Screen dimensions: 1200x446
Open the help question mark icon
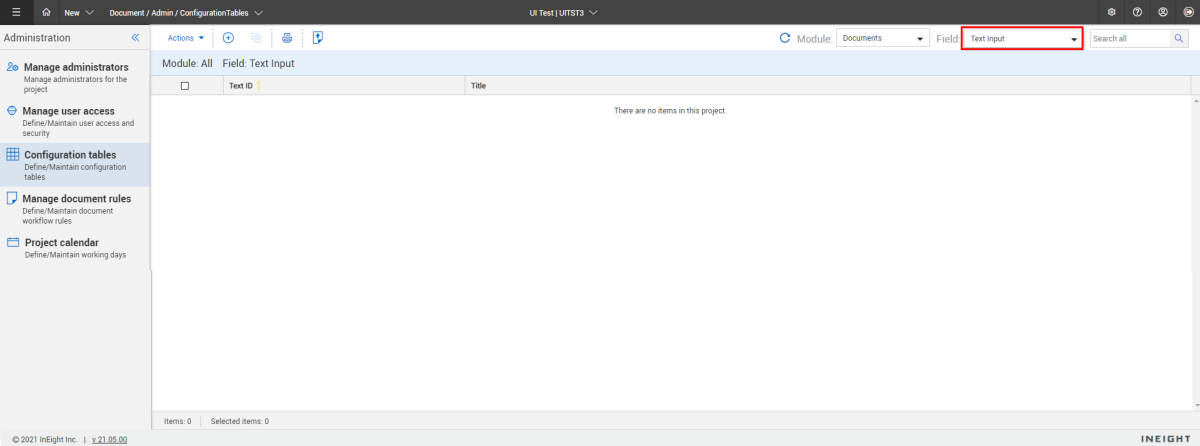(1138, 12)
